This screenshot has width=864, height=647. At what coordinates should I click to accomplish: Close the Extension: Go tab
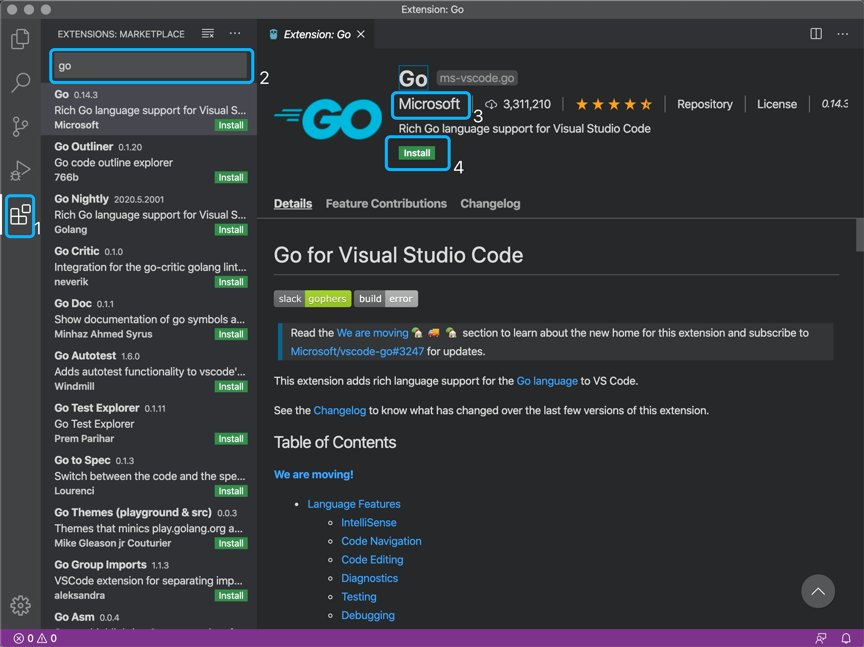(x=361, y=34)
